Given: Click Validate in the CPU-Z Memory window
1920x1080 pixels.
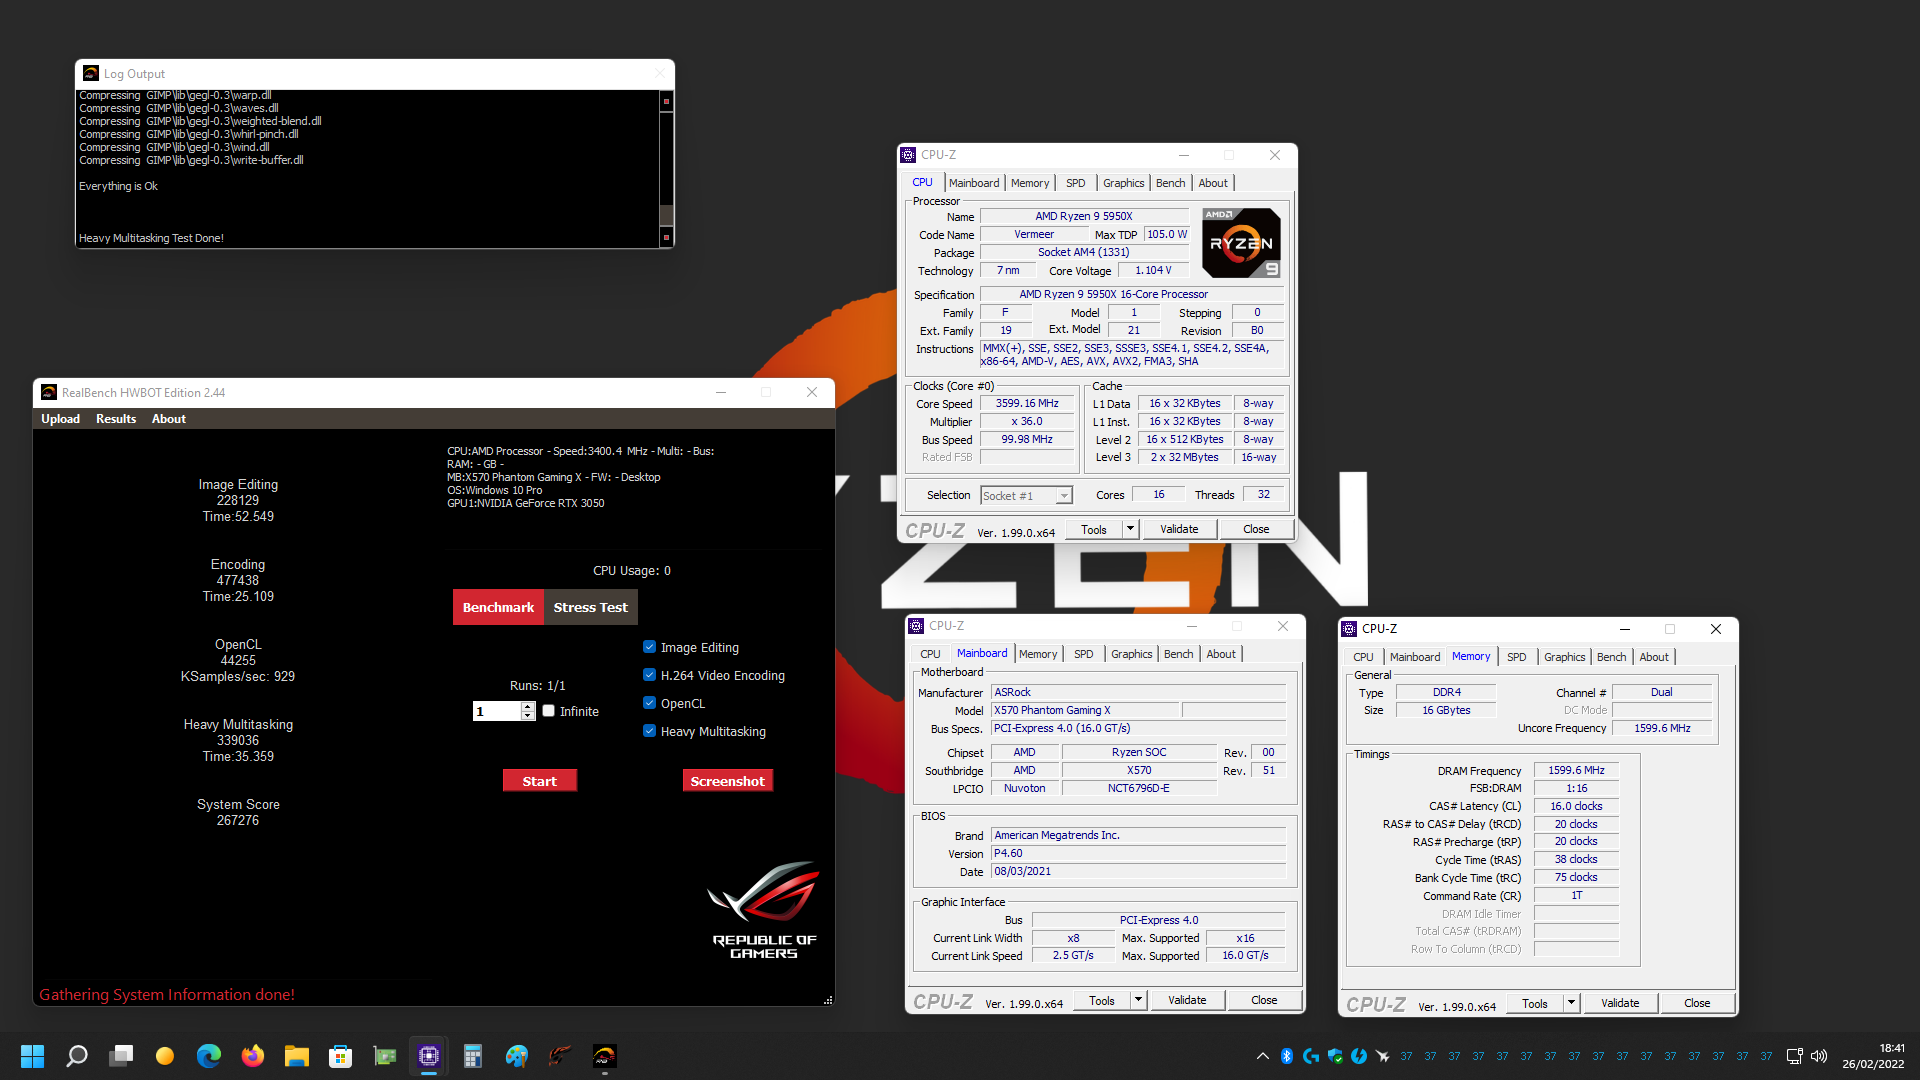Looking at the screenshot, I should [1620, 1003].
